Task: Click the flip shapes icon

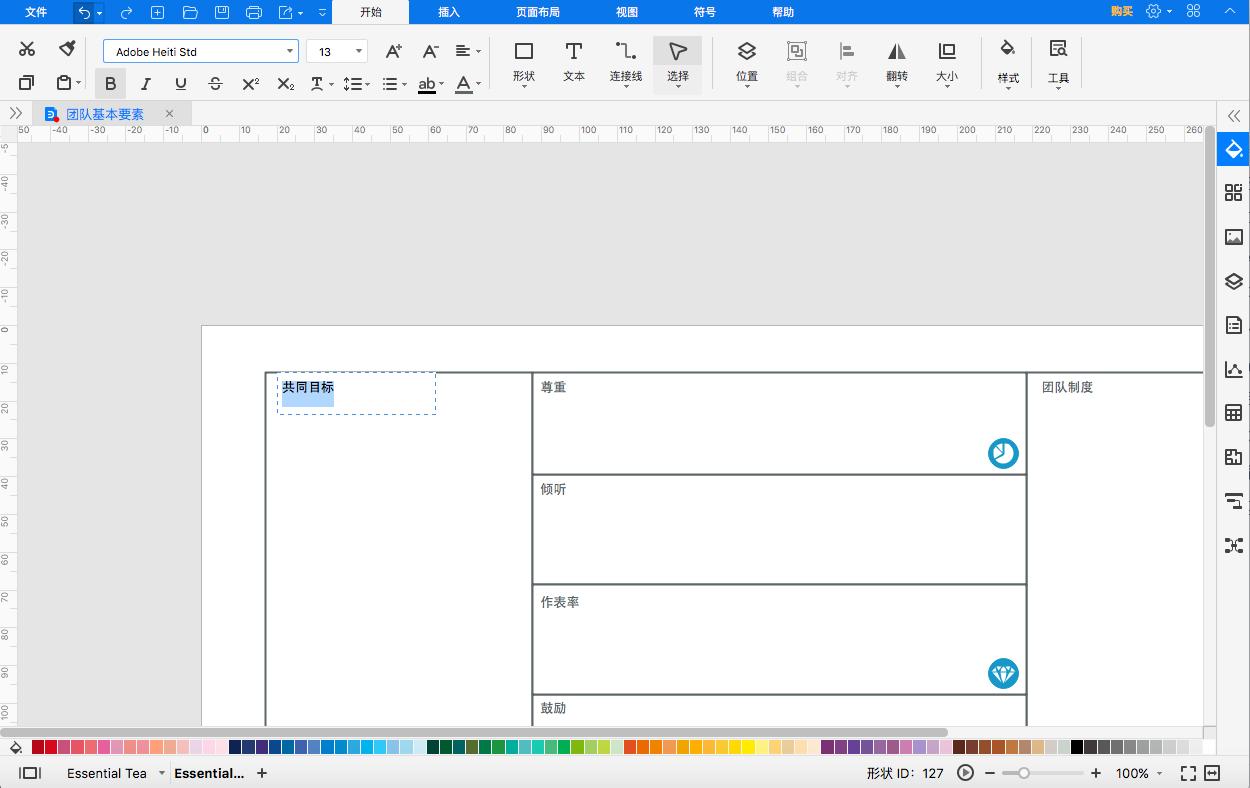Action: (x=896, y=61)
